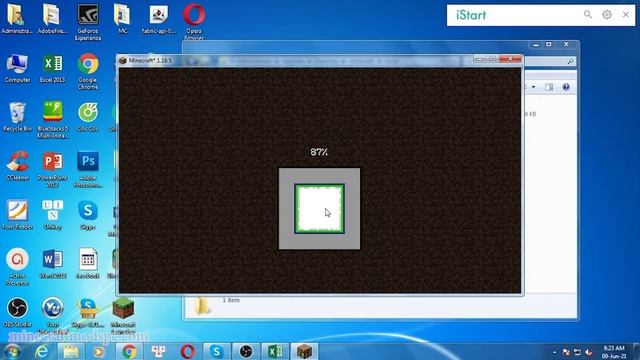The width and height of the screenshot is (640, 360).
Task: Select the blue YU round desktop icon
Action: [53, 315]
